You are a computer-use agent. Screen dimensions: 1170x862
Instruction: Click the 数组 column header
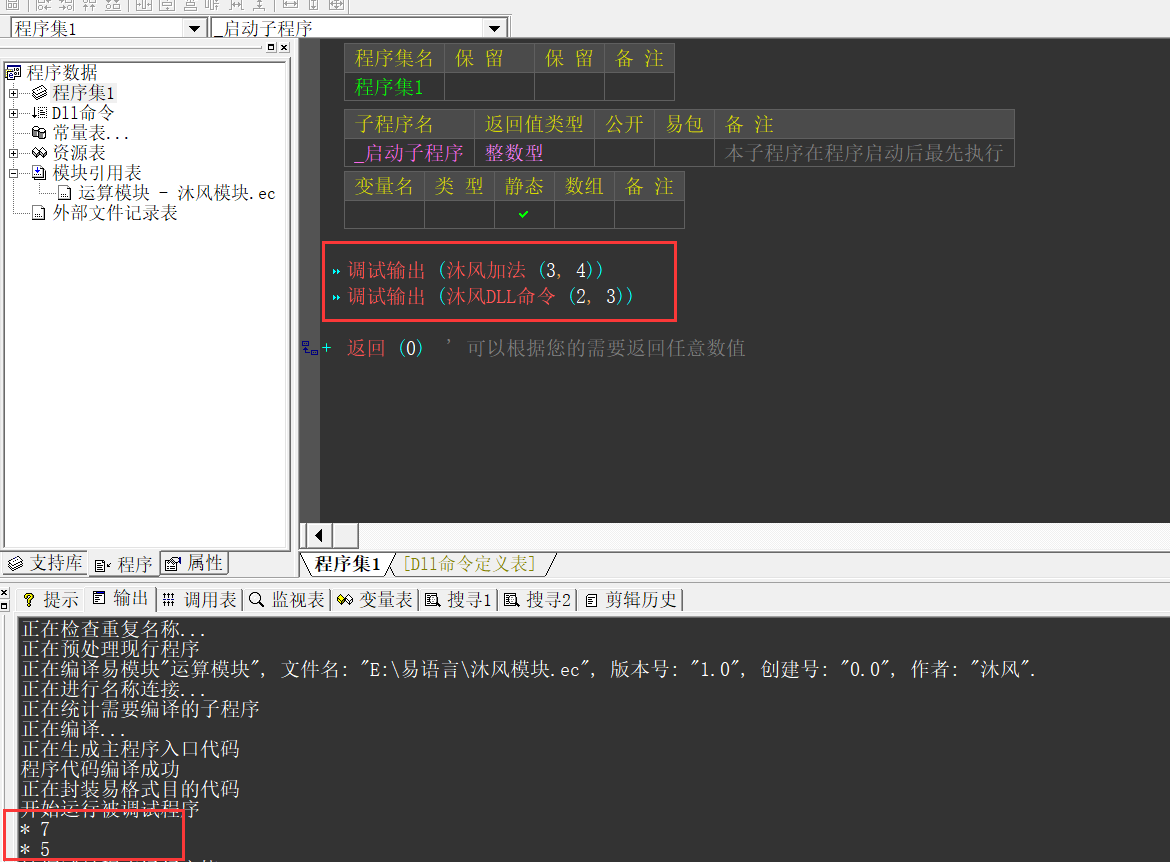584,186
